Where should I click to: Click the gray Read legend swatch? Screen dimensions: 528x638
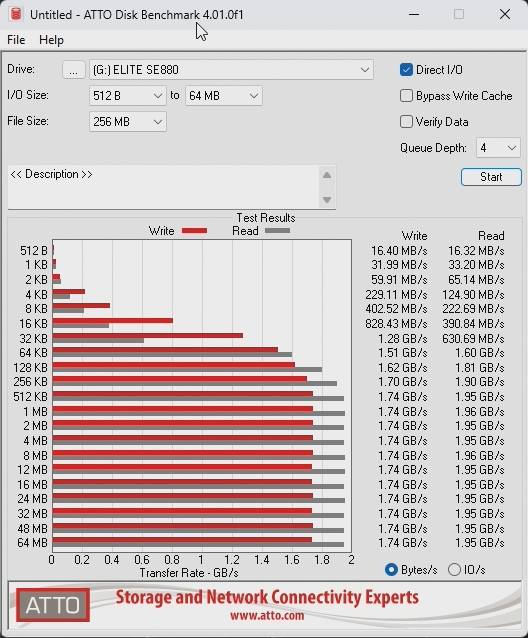(277, 231)
